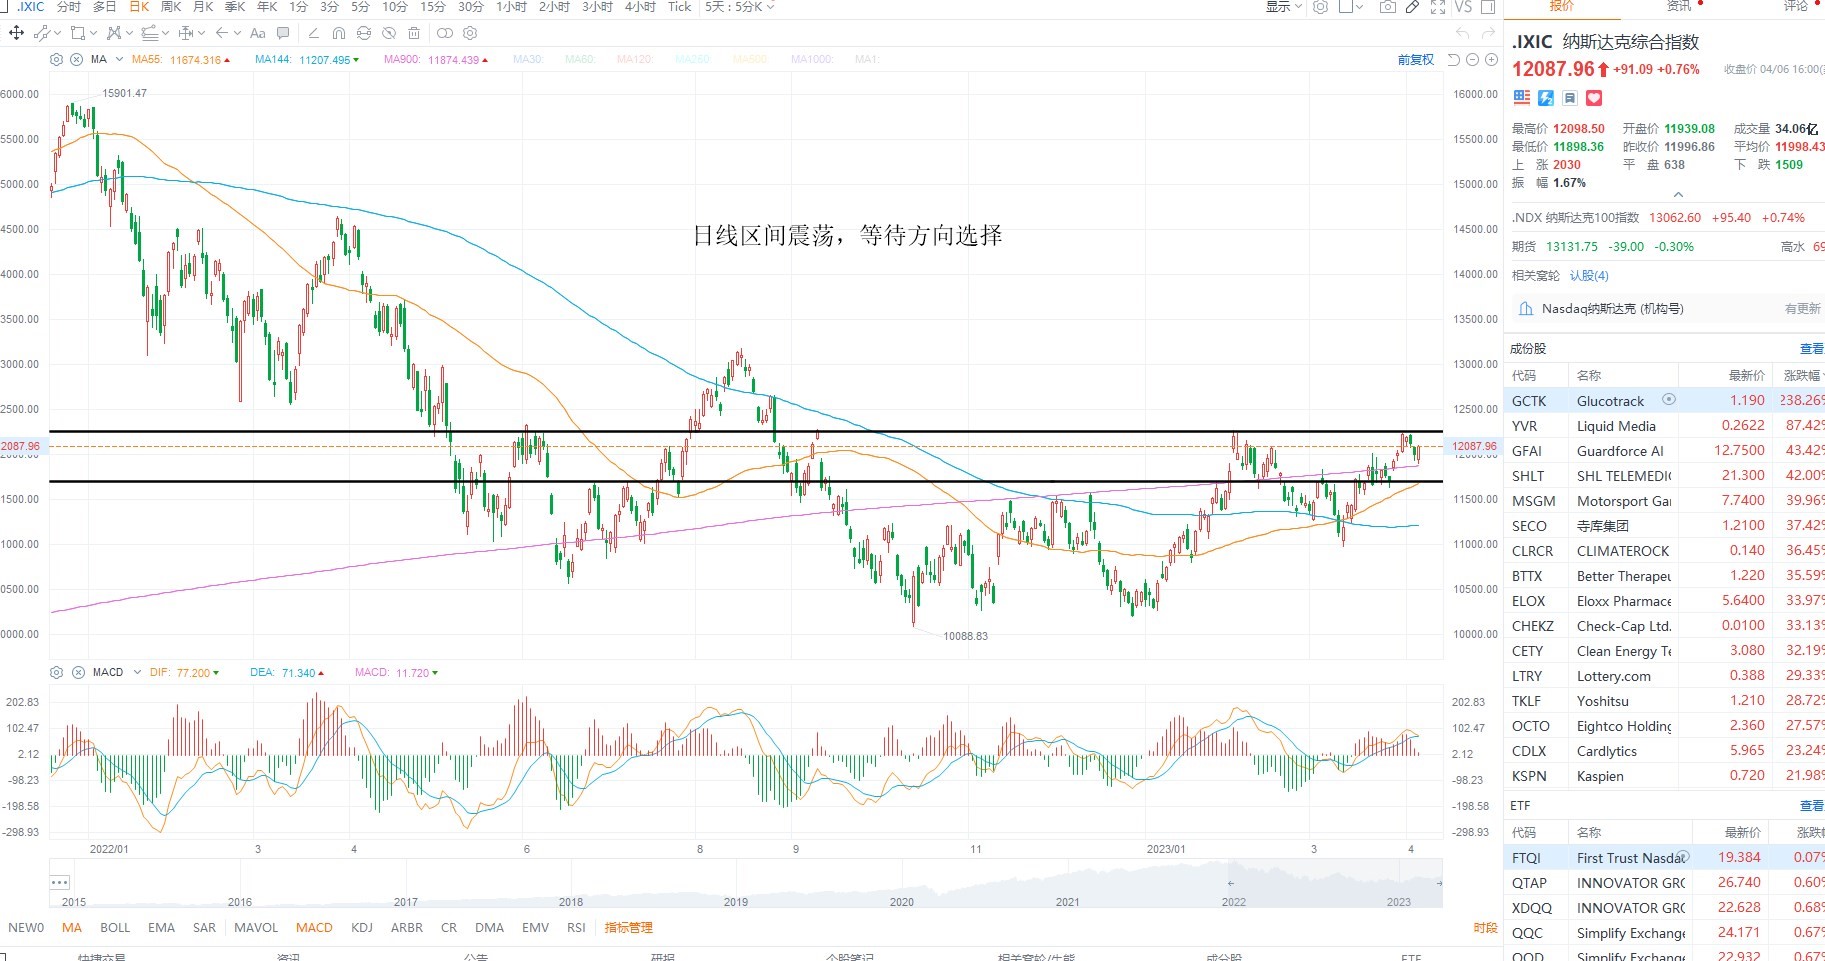This screenshot has height=961, width=1825.
Task: Open chart settings gear next to 显示
Action: [1320, 7]
